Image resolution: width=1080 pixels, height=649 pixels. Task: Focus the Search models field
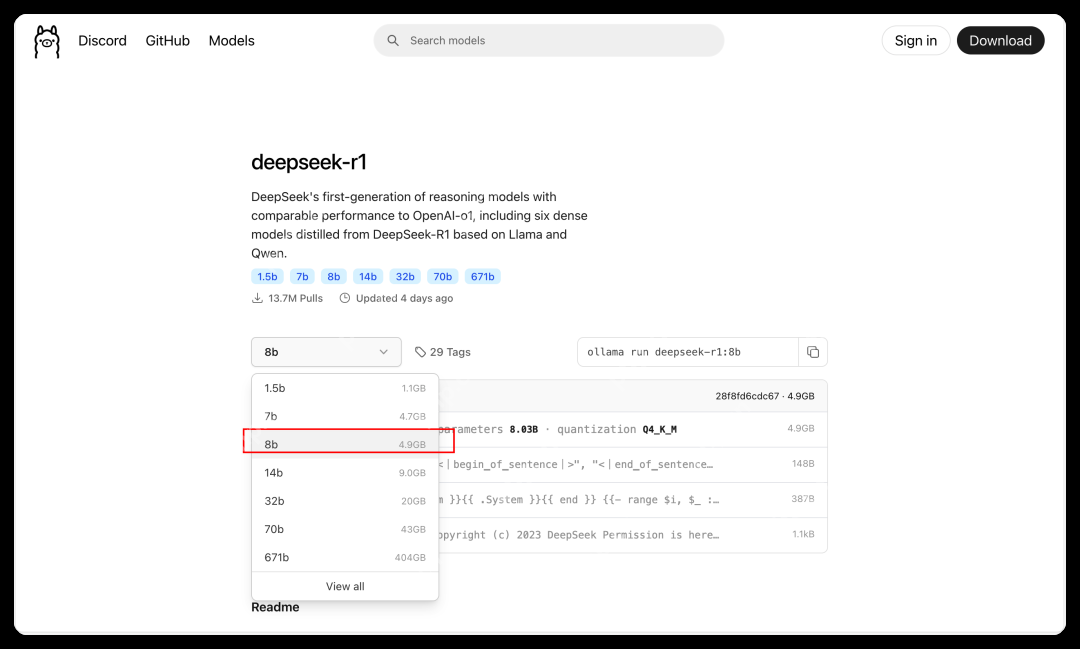[549, 41]
